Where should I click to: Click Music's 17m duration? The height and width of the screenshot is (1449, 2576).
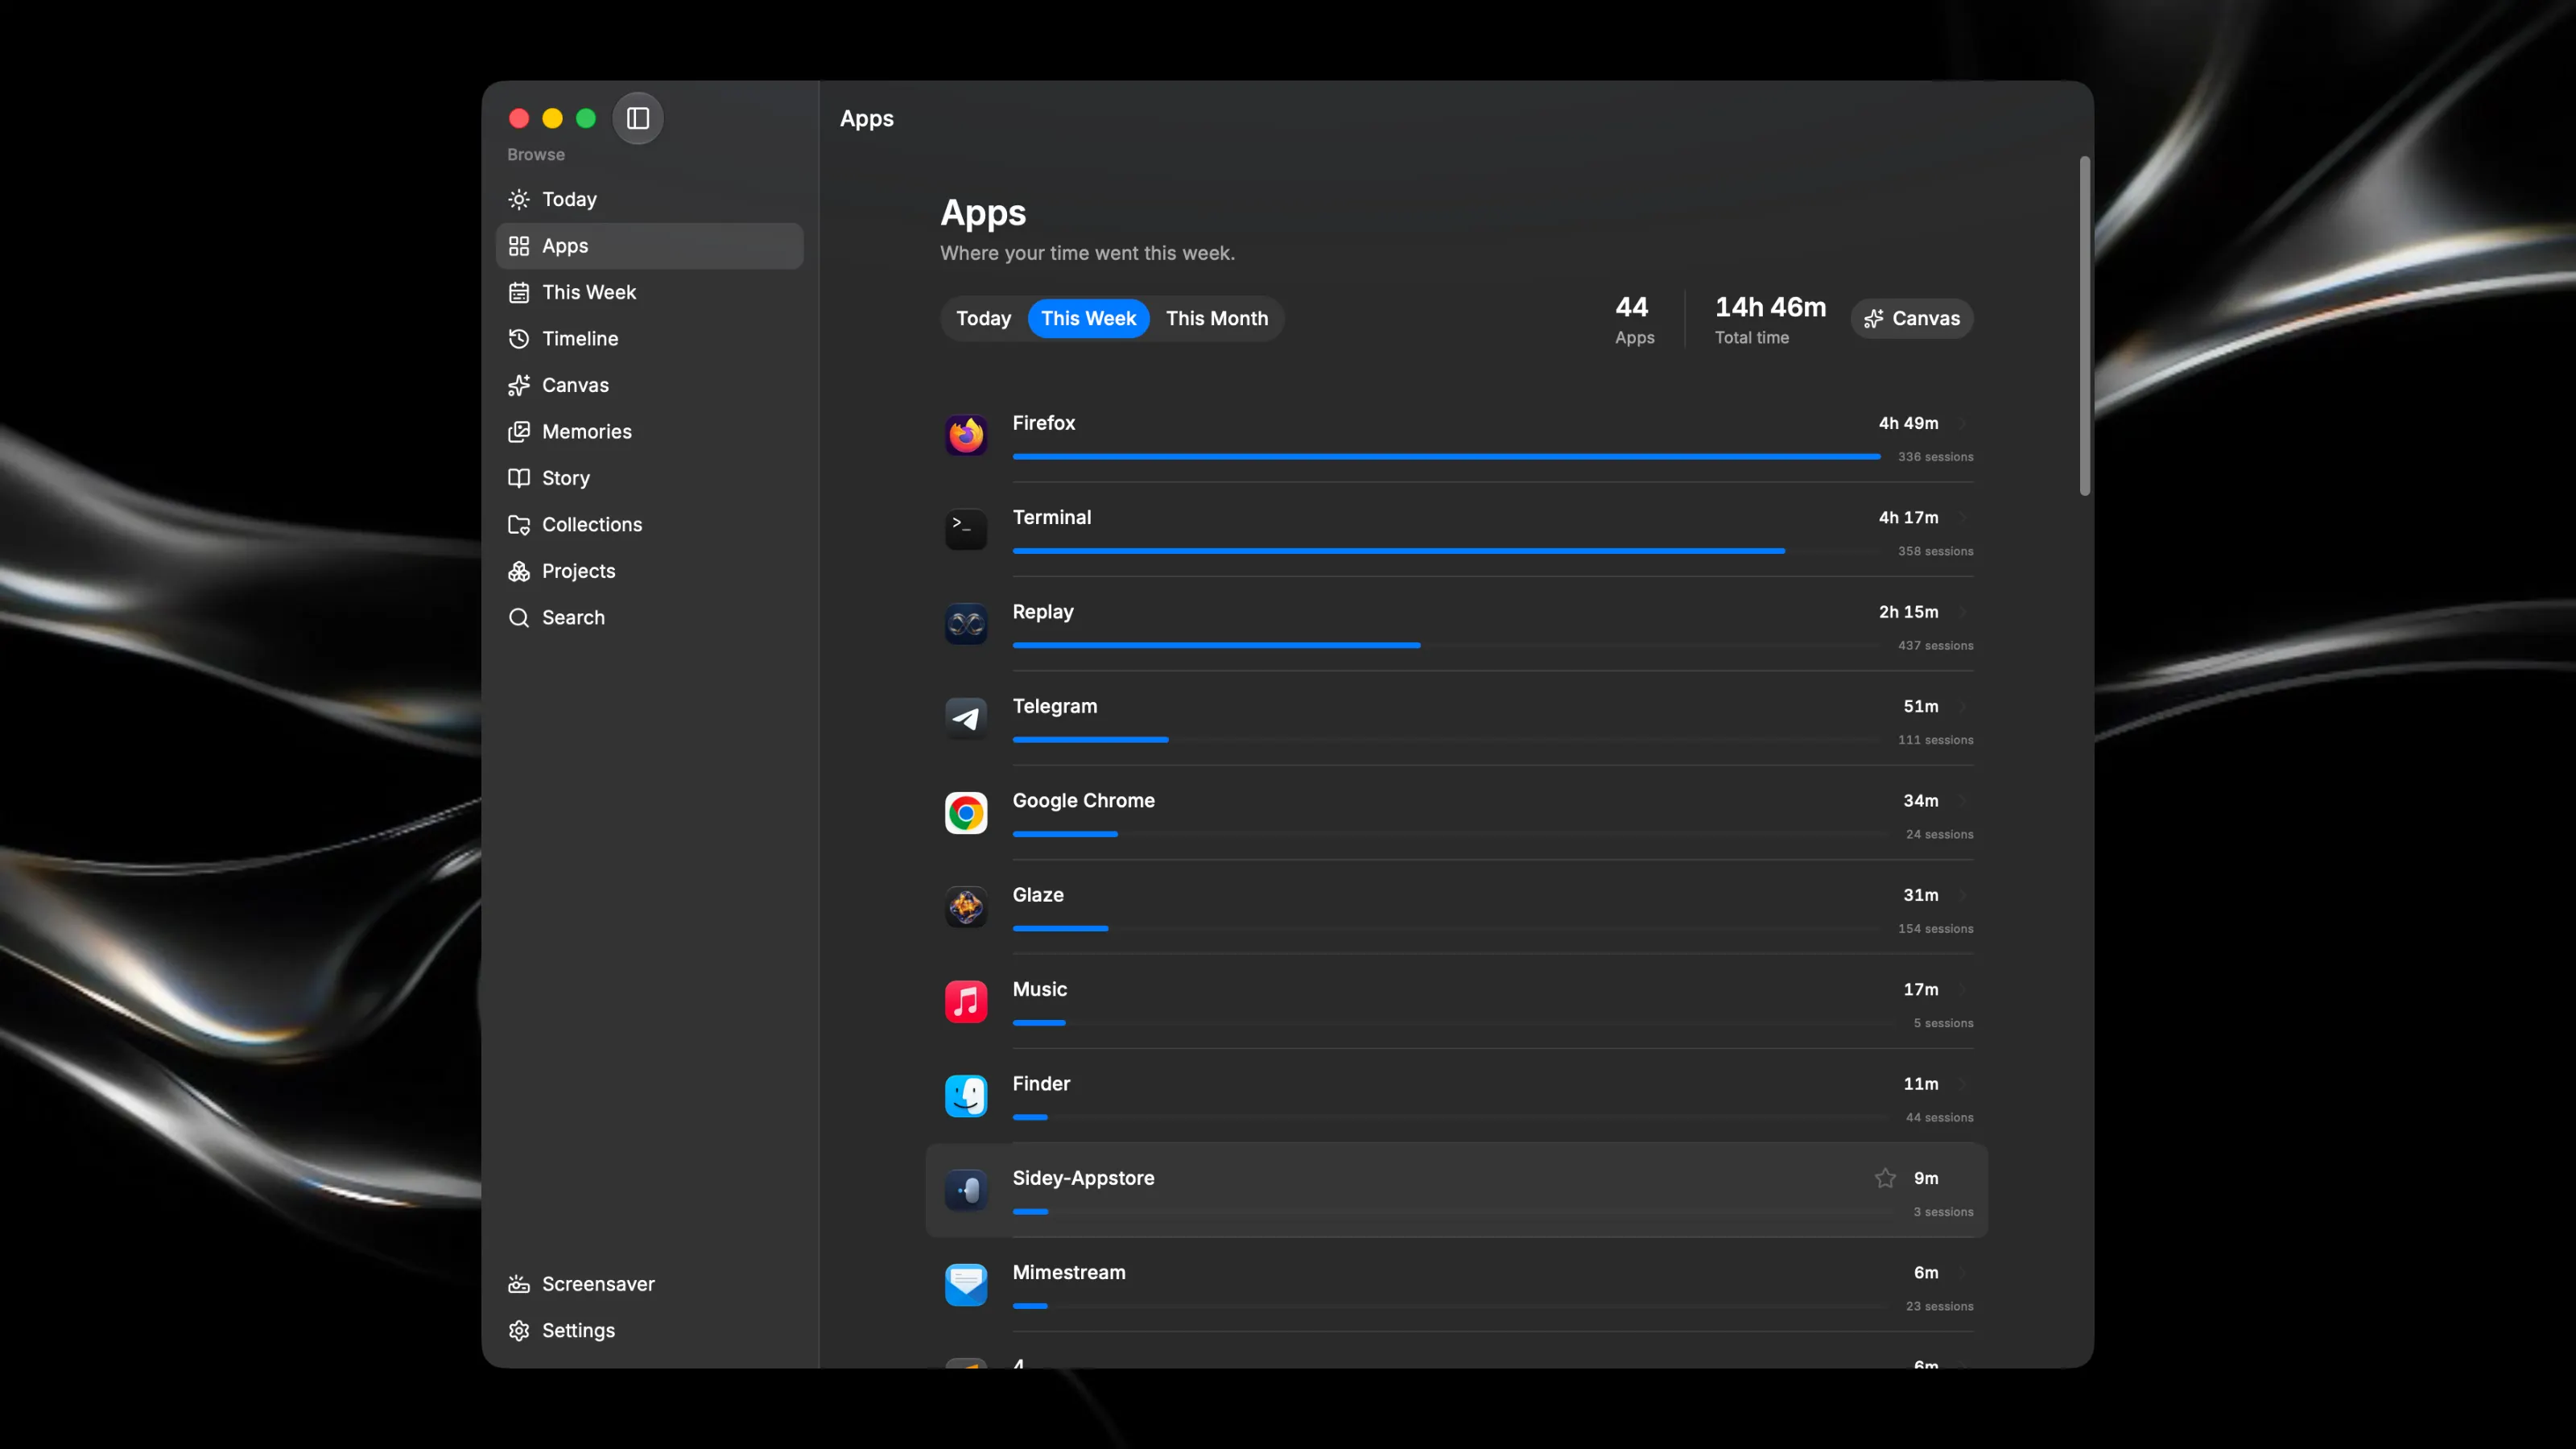click(x=1920, y=990)
